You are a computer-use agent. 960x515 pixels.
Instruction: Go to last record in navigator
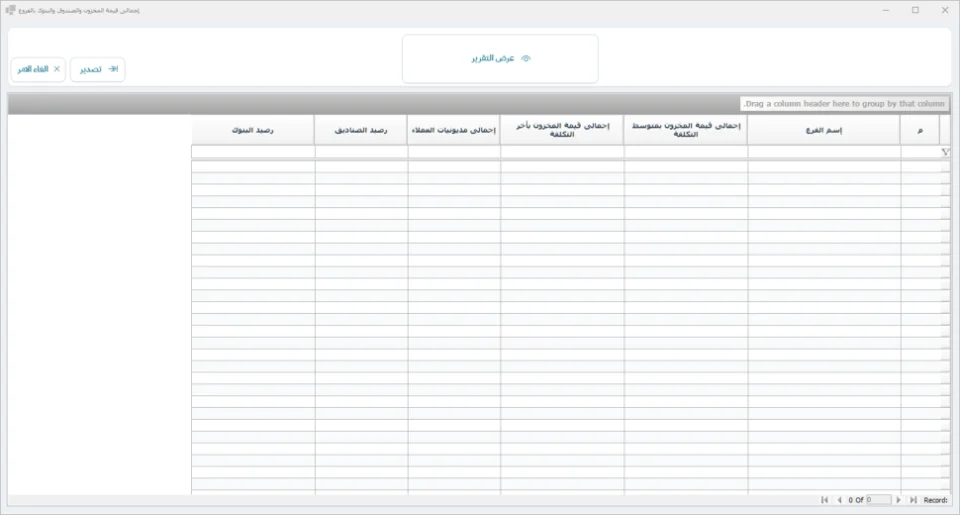(x=913, y=500)
